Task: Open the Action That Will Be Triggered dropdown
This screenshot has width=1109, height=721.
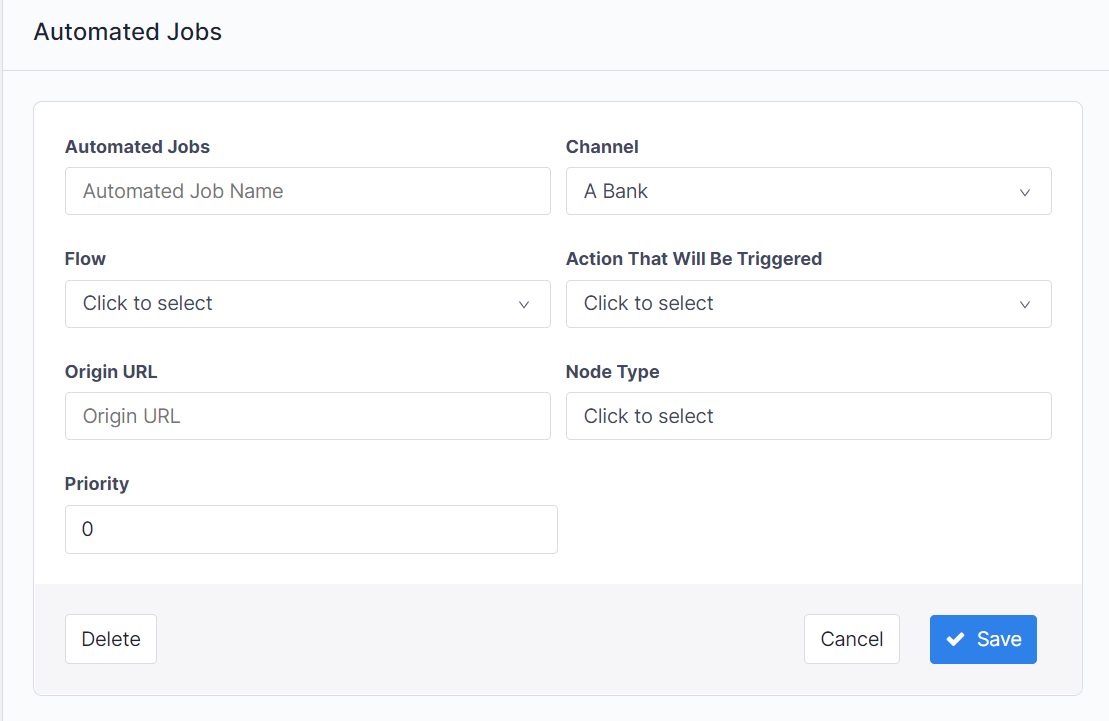Action: 808,304
